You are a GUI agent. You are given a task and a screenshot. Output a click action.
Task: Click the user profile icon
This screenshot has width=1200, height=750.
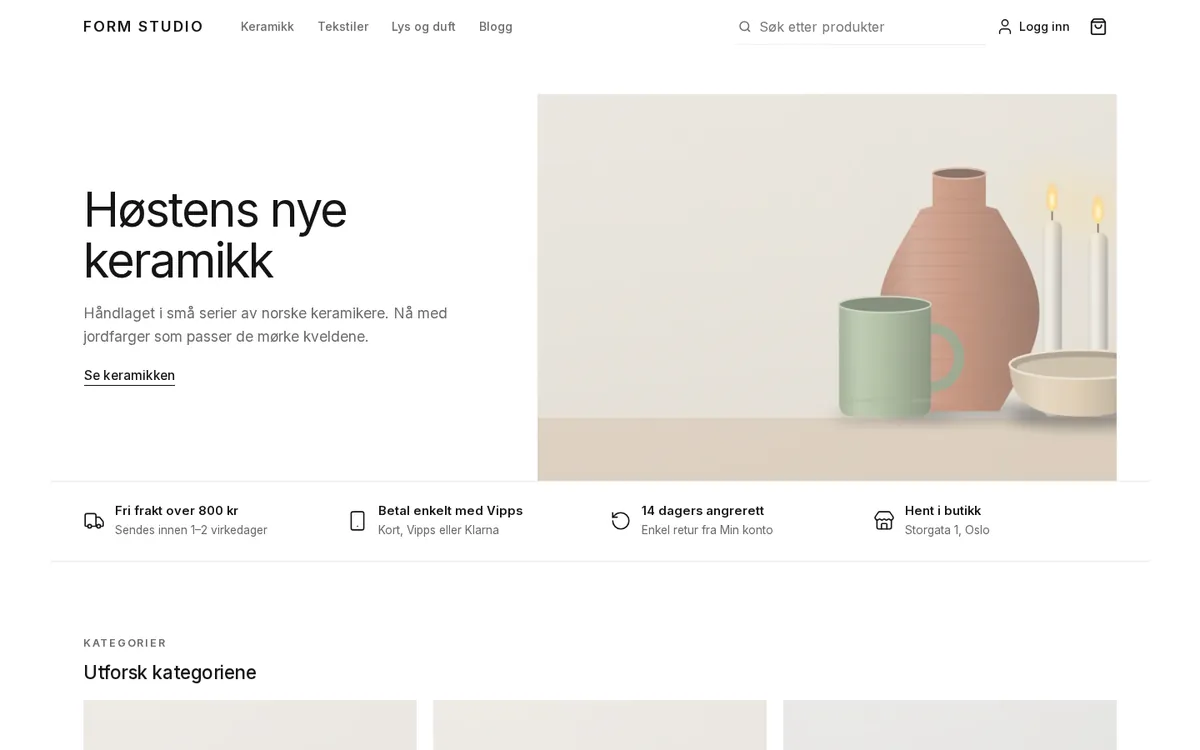(x=1005, y=27)
